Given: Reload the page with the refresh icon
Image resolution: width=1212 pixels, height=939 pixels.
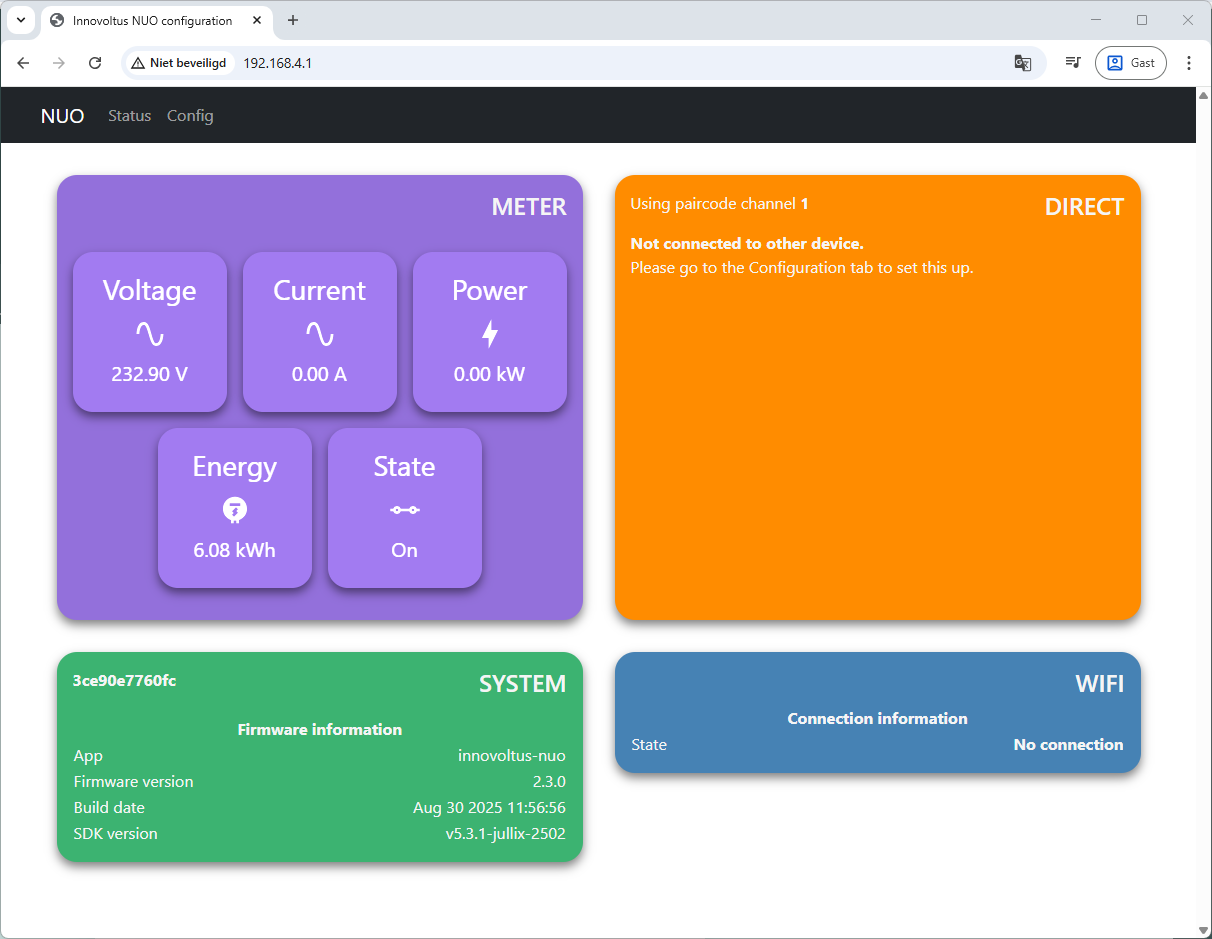Looking at the screenshot, I should coord(95,63).
